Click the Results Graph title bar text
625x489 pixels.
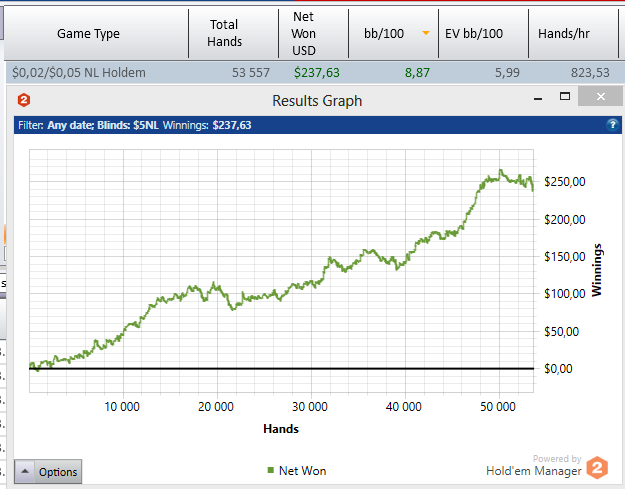point(317,101)
